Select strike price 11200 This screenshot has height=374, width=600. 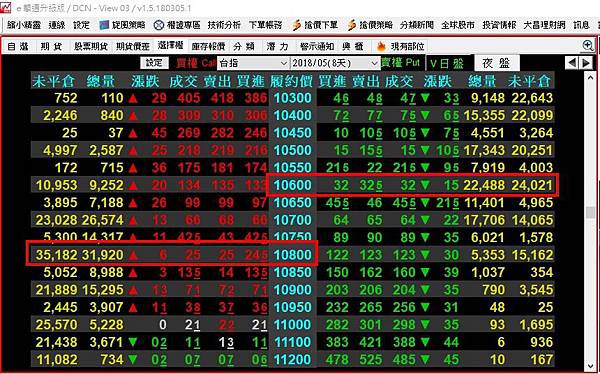click(293, 360)
